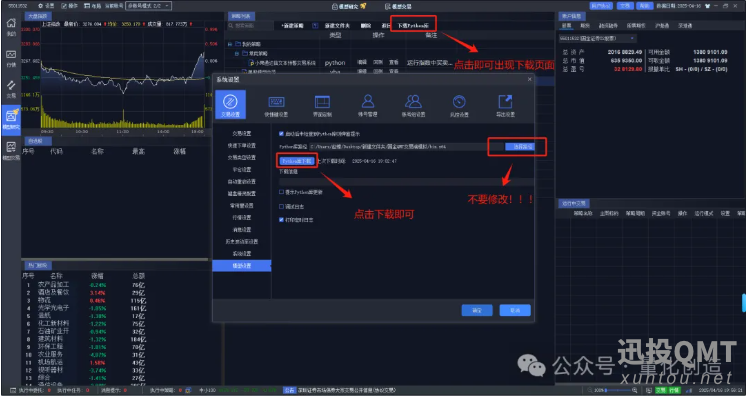Open the keyboard shortcut settings icon
The width and height of the screenshot is (747, 397).
click(x=276, y=106)
